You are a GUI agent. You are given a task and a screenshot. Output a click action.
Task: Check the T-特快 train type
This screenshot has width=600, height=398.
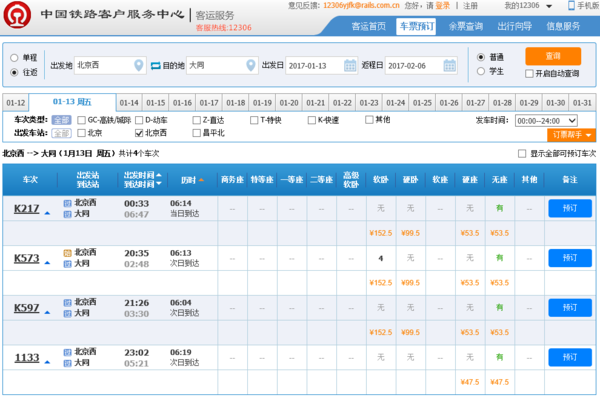click(x=254, y=120)
